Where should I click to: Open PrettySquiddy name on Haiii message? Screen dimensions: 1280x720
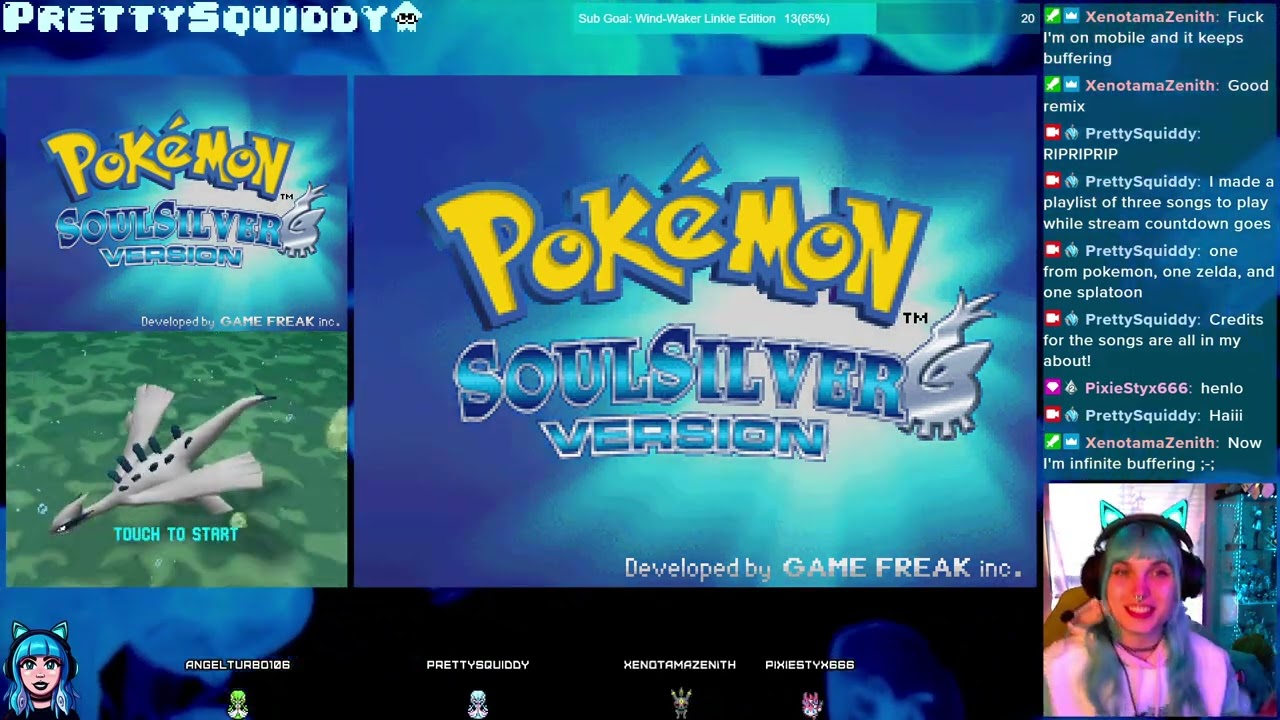tap(1141, 415)
